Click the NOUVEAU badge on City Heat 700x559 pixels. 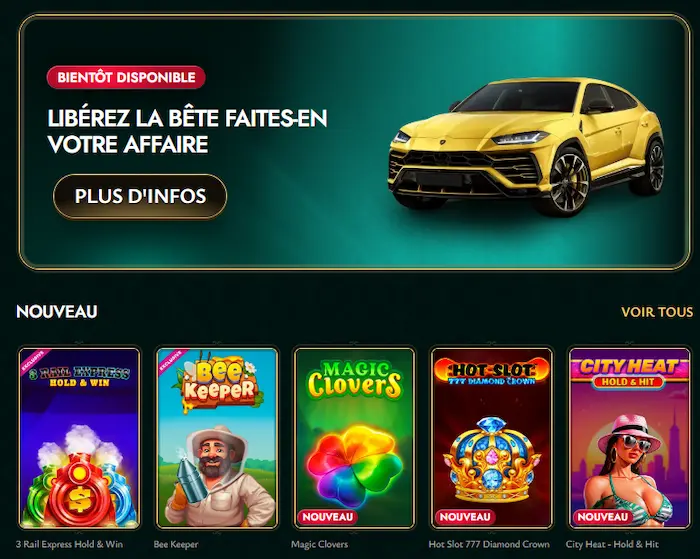click(602, 517)
